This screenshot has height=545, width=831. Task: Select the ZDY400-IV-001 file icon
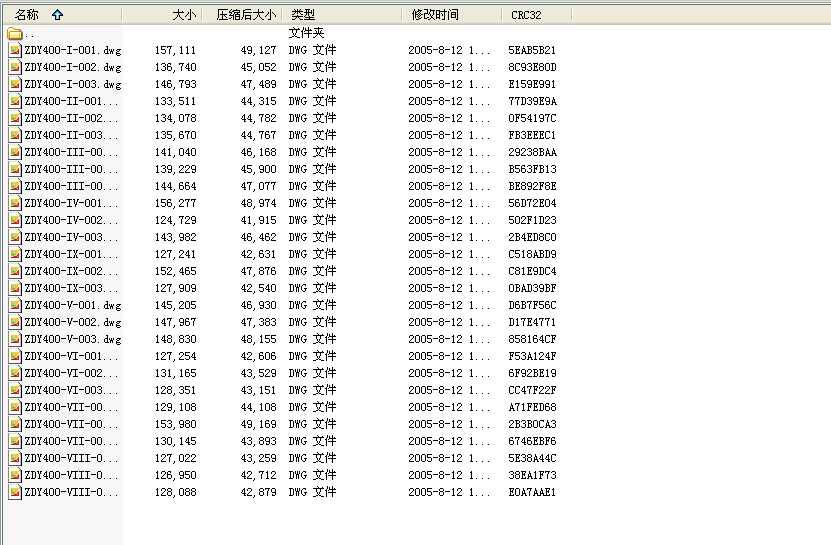(15, 203)
